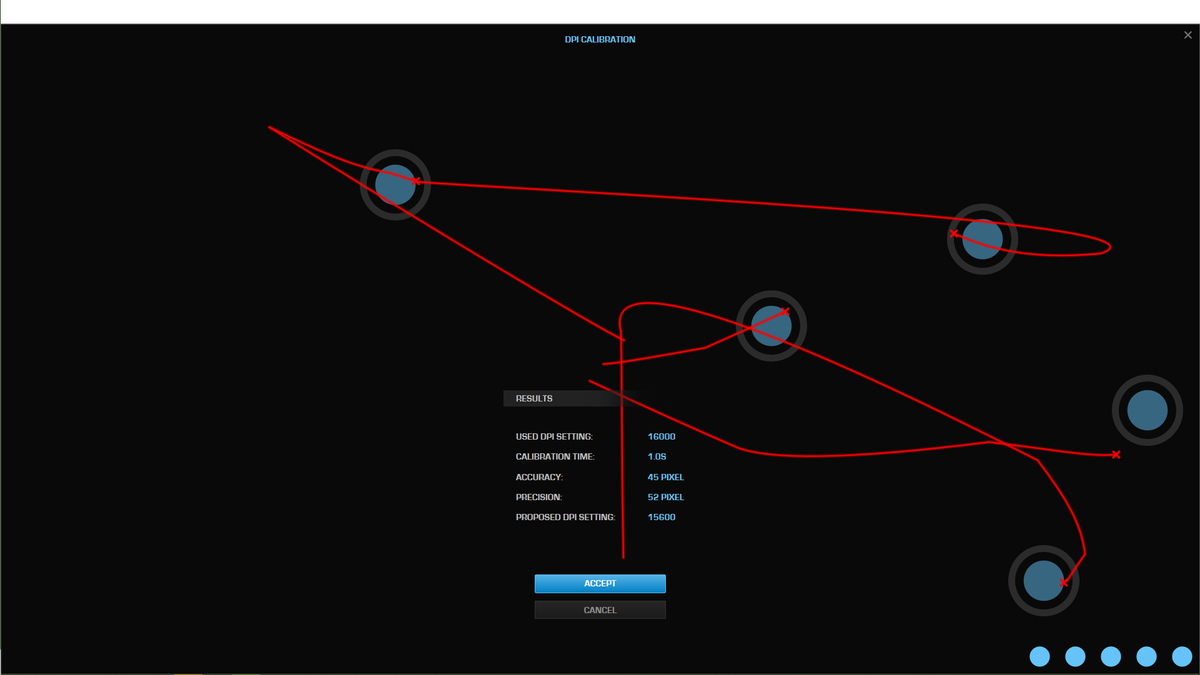
Task: Select the last blue progress dot
Action: [x=1182, y=656]
